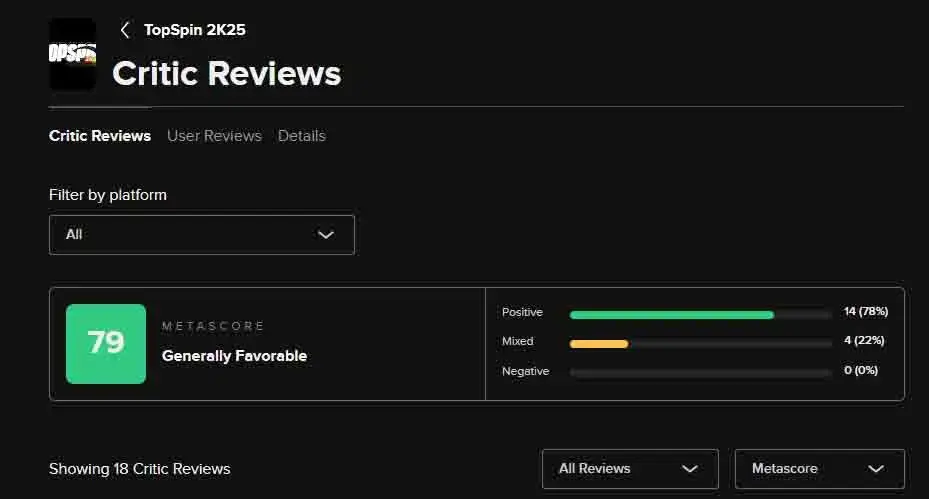929x499 pixels.
Task: Click the Generally Favorable label
Action: pos(235,356)
